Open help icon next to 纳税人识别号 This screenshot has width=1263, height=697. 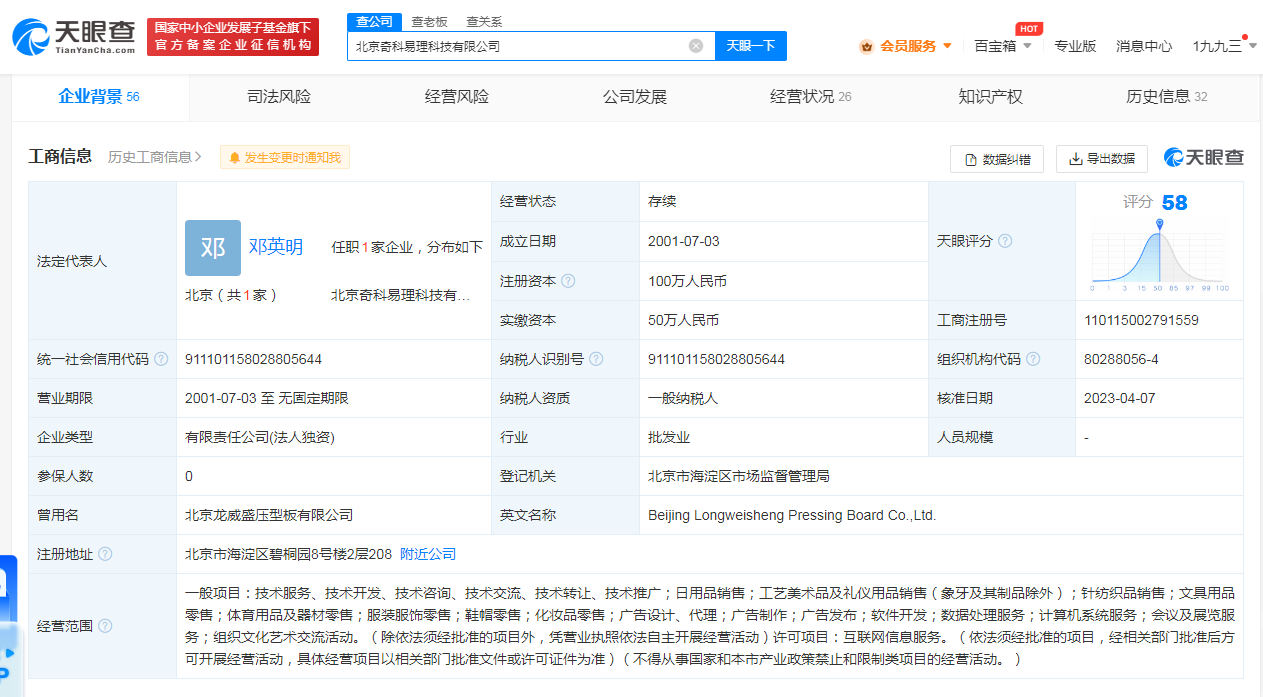[x=596, y=359]
